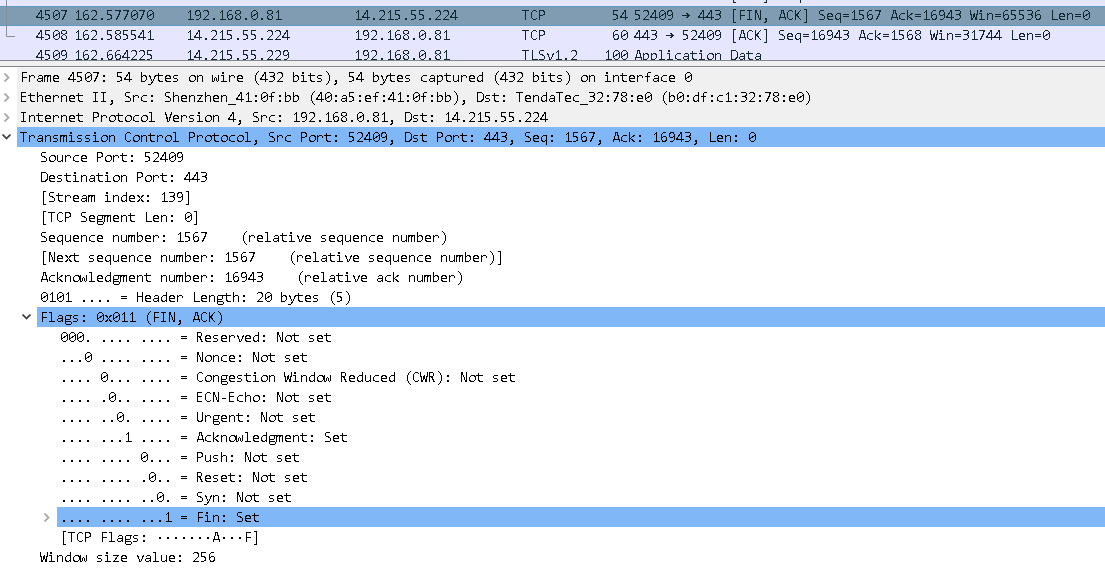Select the Reset: Not set flag
Screen dimensions: 1105x571
184,477
